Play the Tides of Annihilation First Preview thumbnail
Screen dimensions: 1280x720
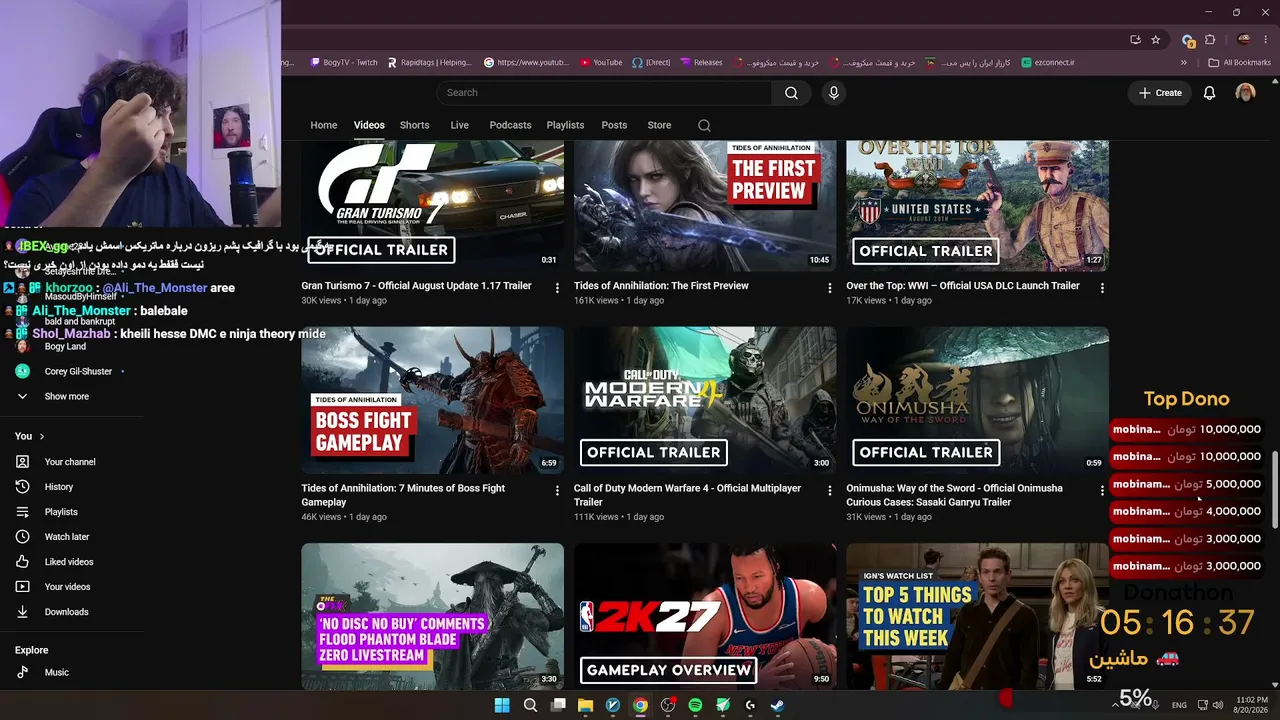(x=705, y=206)
